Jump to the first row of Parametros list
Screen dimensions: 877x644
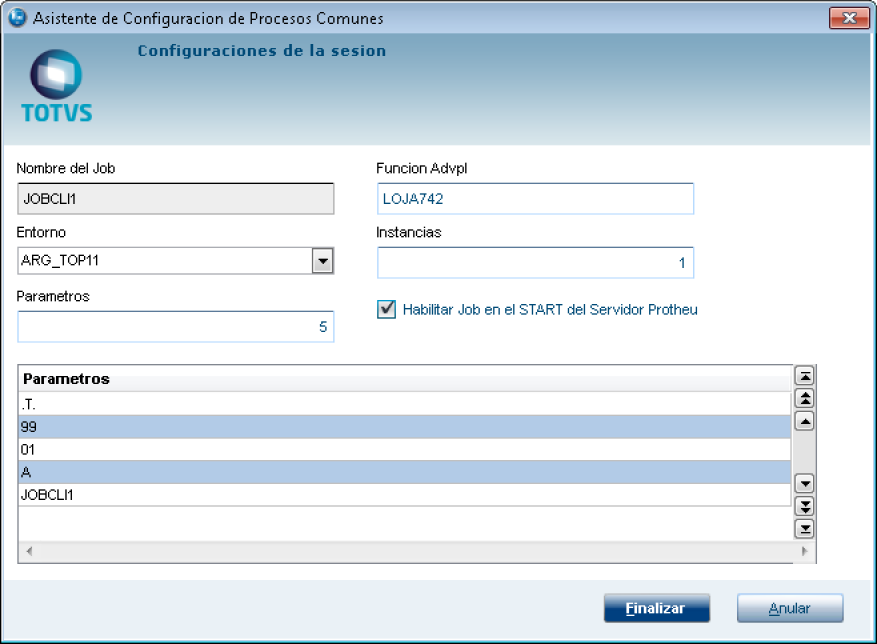point(803,376)
